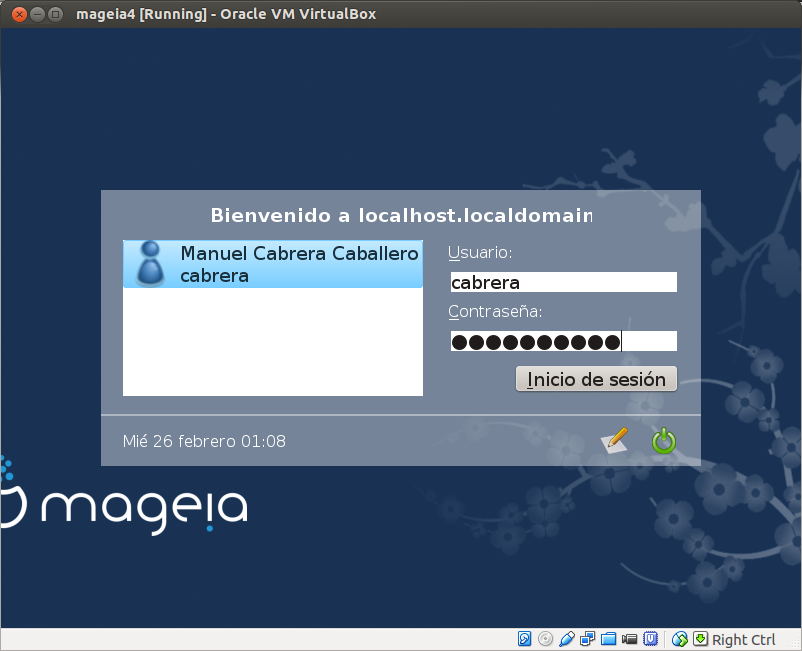Click the optical drive status icon
This screenshot has height=651, width=802.
pyautogui.click(x=545, y=638)
